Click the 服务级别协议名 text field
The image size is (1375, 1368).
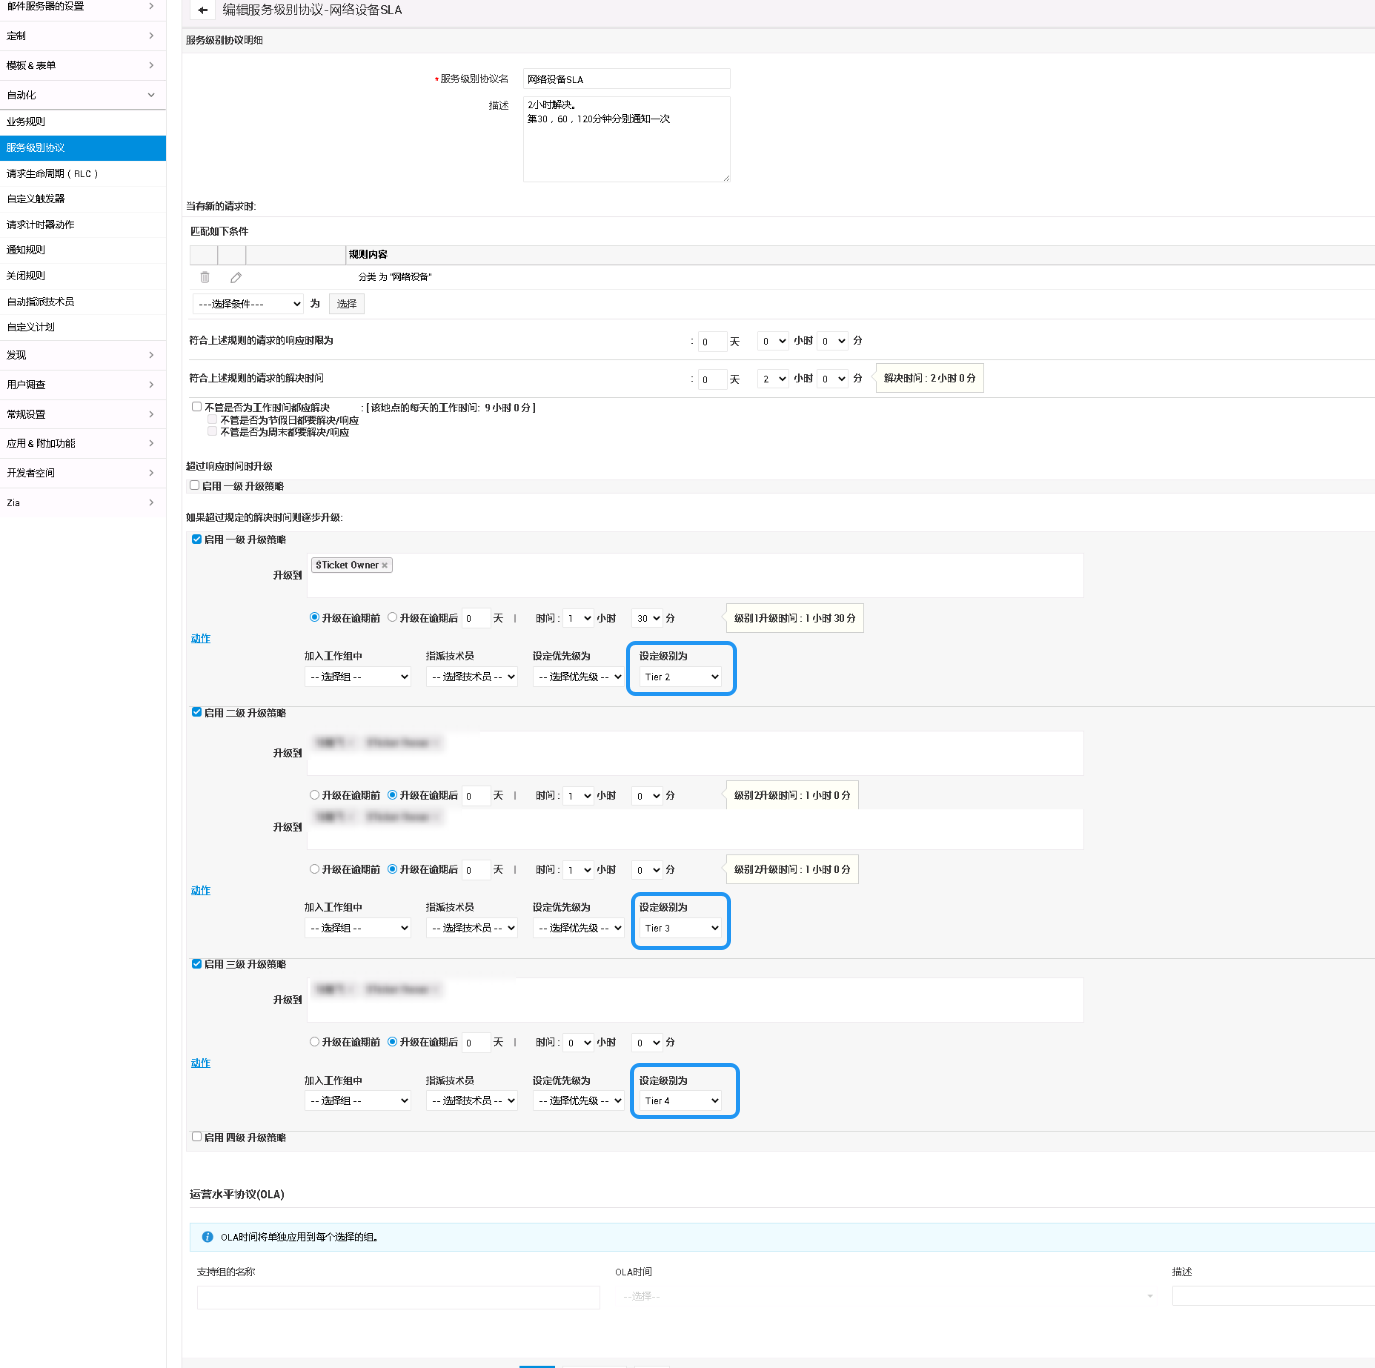pyautogui.click(x=626, y=79)
